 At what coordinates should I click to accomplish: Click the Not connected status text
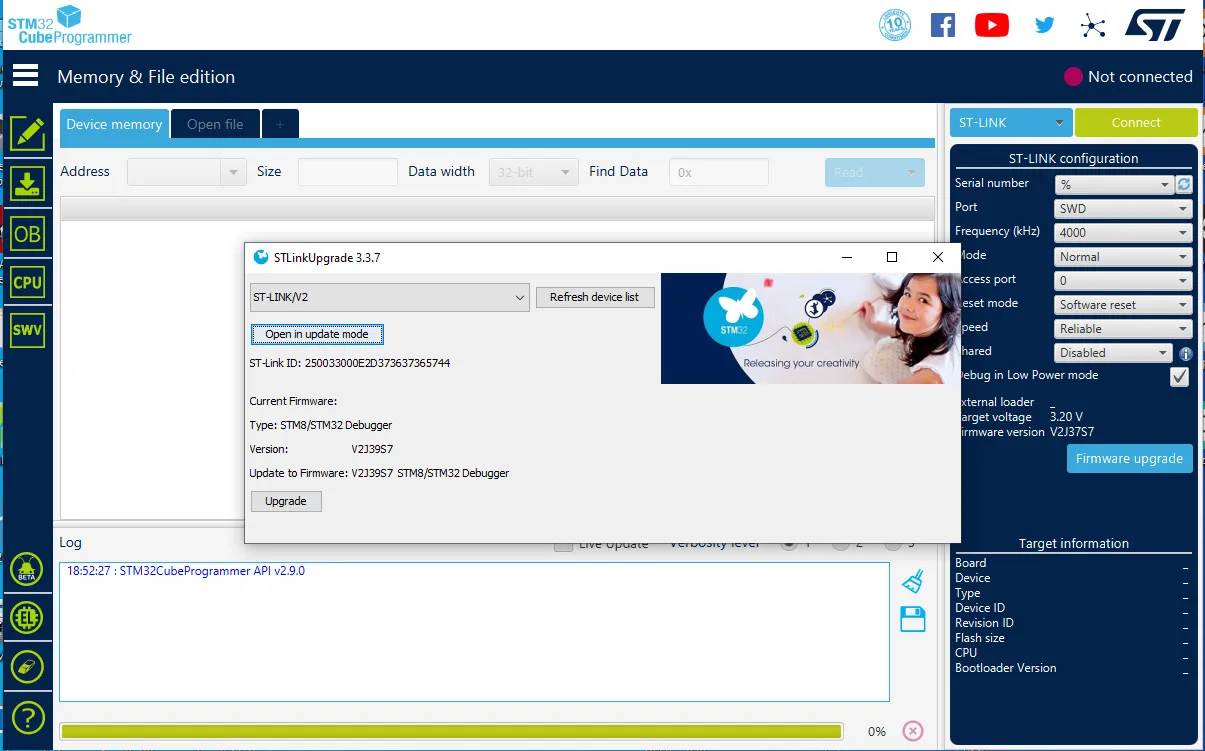coord(1140,76)
